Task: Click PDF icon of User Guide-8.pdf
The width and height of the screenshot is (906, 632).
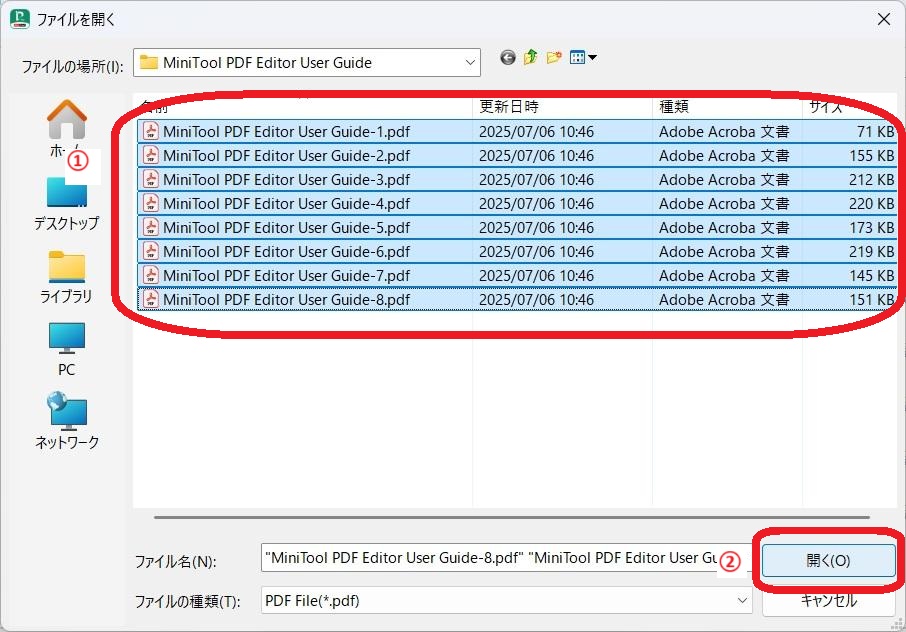Action: click(151, 299)
